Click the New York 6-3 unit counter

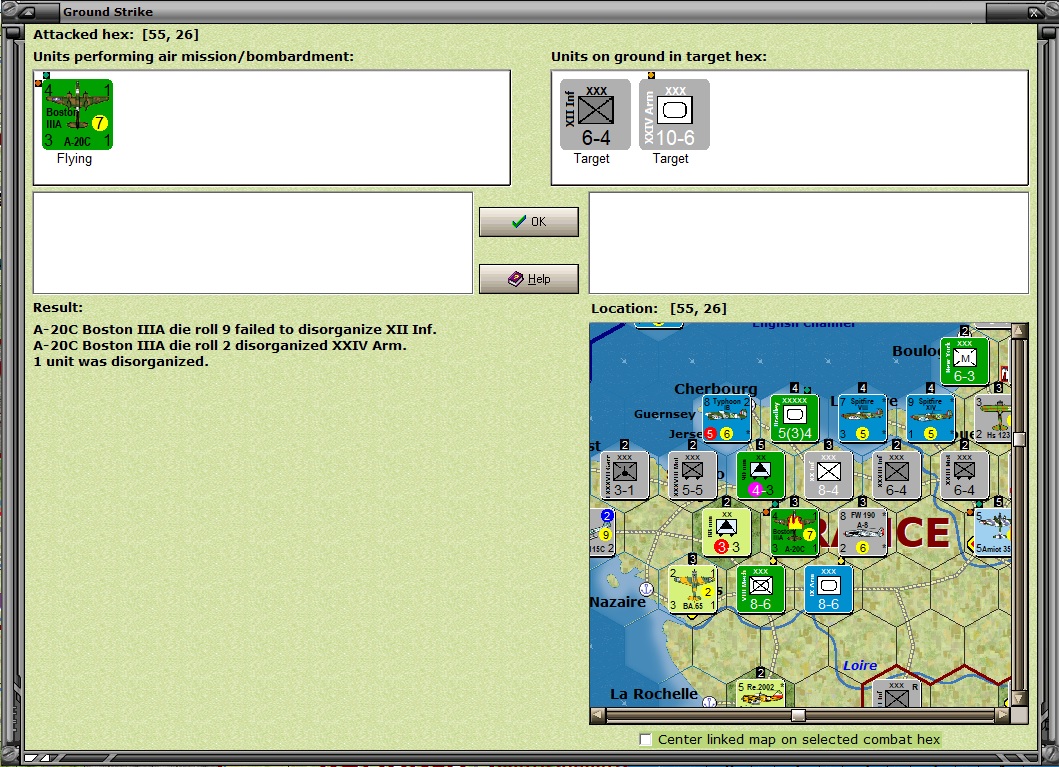tap(964, 361)
